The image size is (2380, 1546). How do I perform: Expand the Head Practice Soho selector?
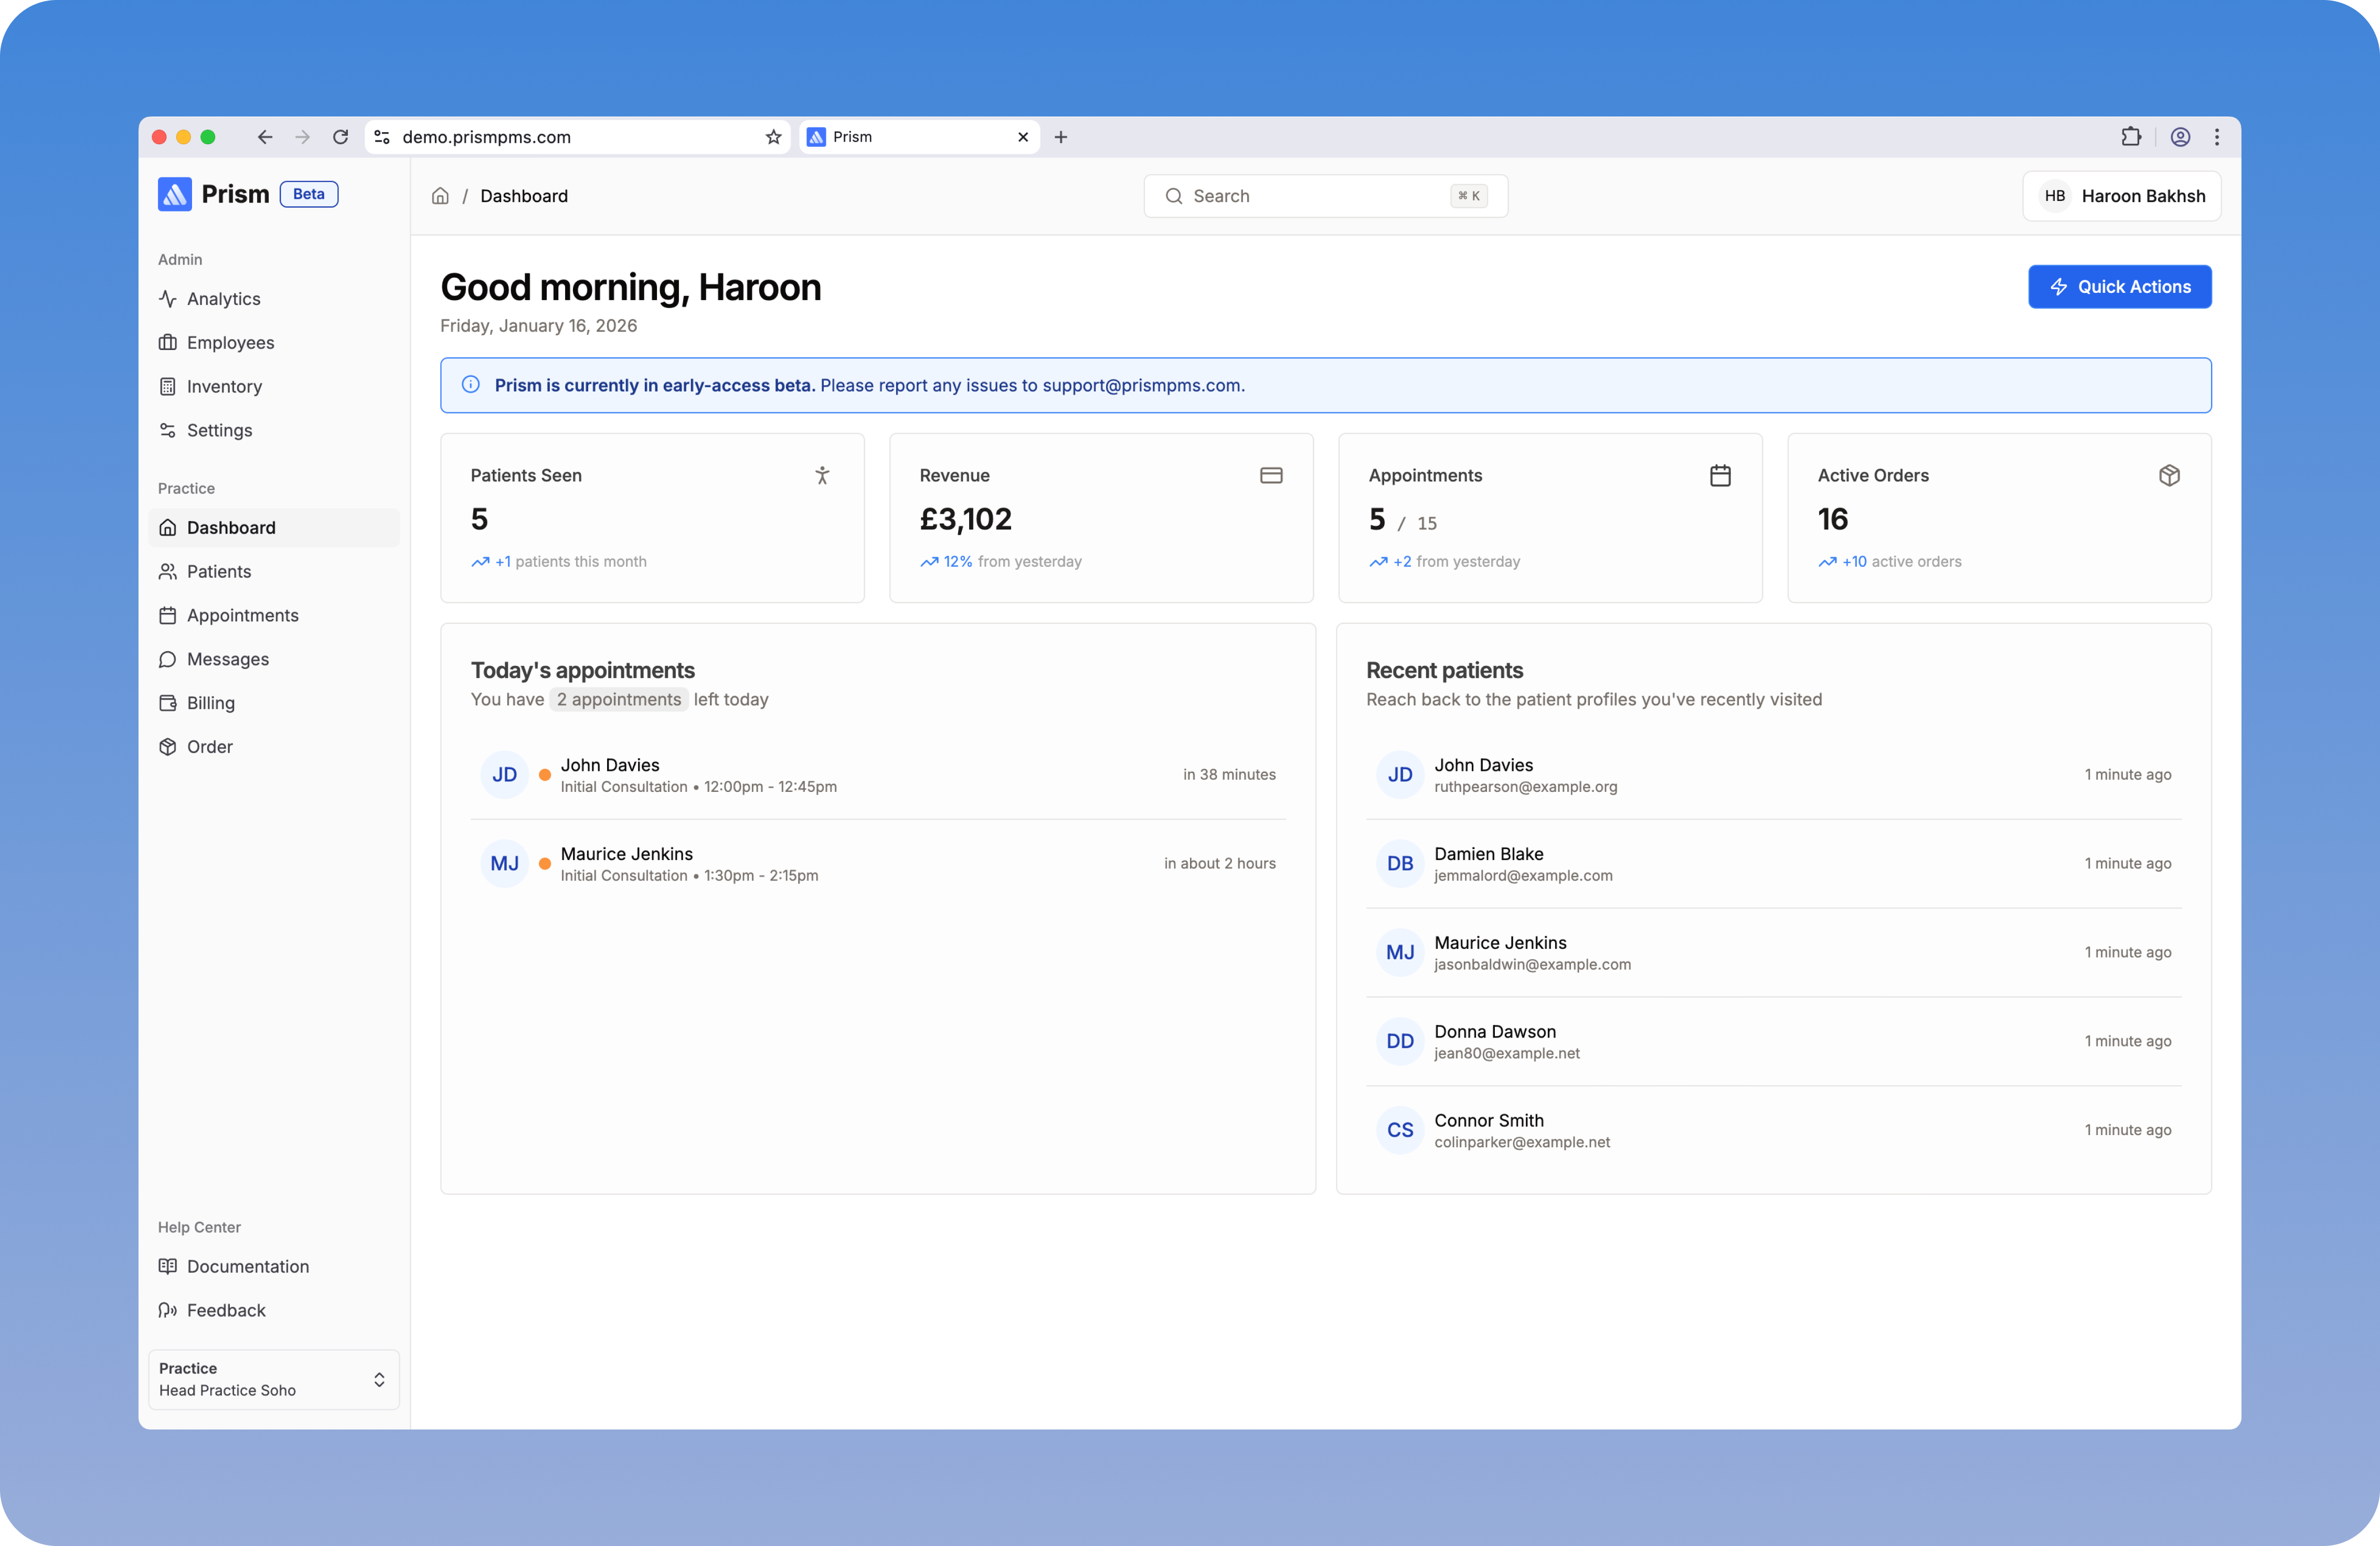[x=273, y=1379]
